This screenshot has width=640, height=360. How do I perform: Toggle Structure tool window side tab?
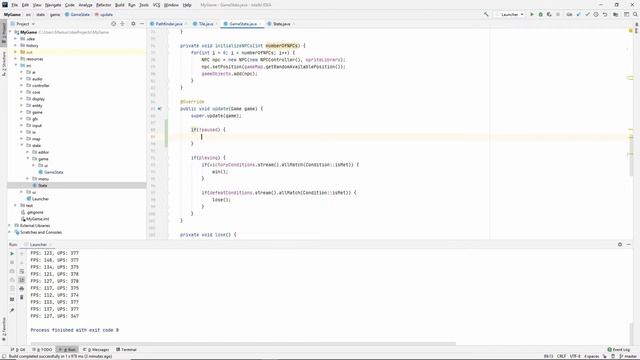pos(4,64)
